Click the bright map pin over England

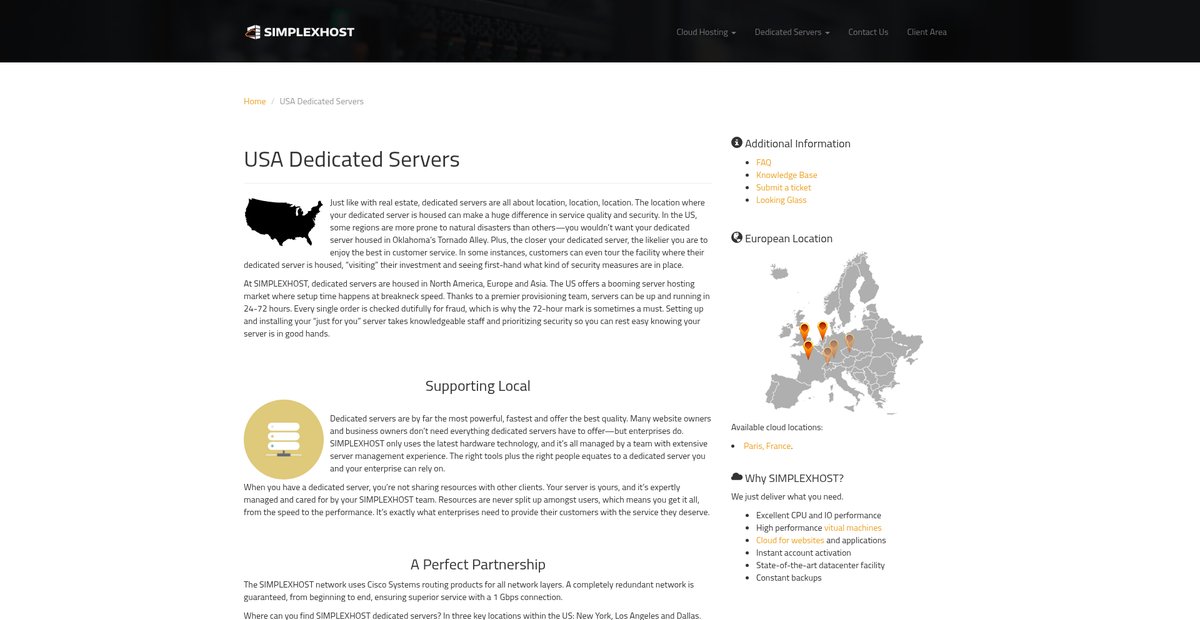803,332
